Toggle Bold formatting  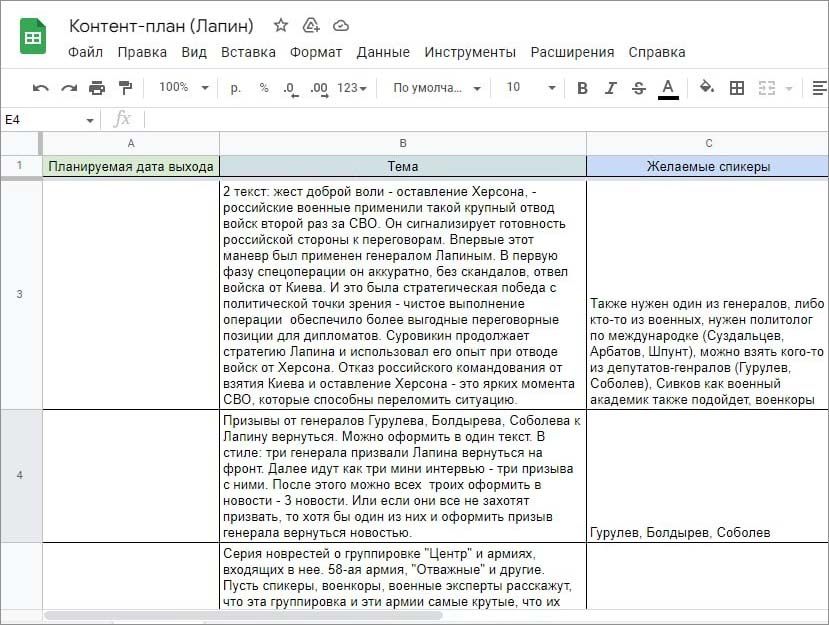pyautogui.click(x=583, y=88)
